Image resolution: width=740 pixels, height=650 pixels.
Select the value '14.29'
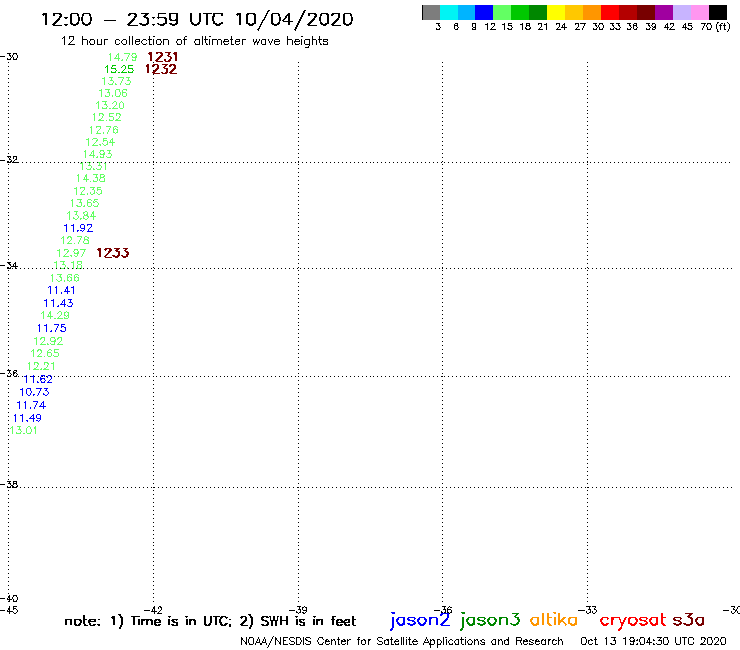coord(55,315)
